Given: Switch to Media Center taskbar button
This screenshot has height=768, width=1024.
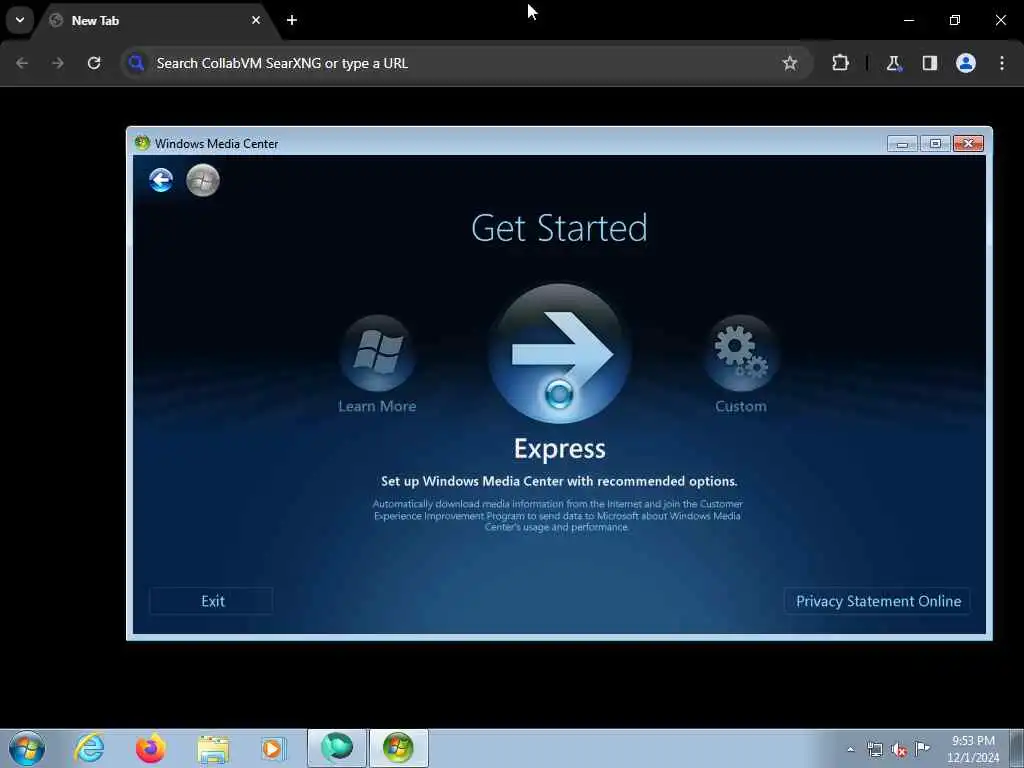Looking at the screenshot, I should tap(398, 748).
